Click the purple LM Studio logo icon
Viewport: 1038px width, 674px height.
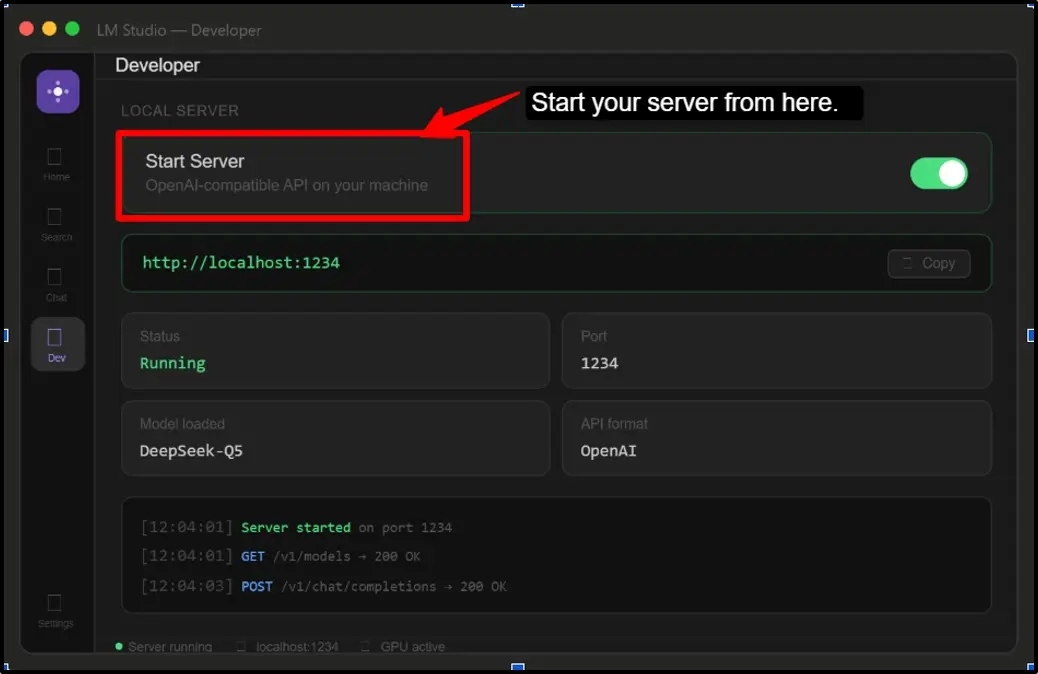[58, 91]
